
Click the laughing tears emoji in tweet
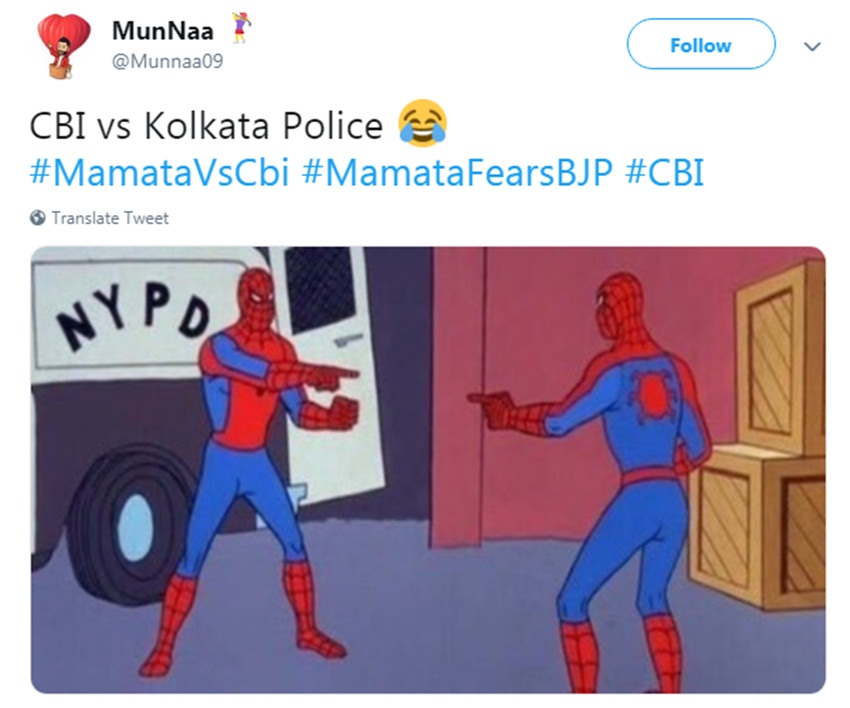[x=423, y=124]
